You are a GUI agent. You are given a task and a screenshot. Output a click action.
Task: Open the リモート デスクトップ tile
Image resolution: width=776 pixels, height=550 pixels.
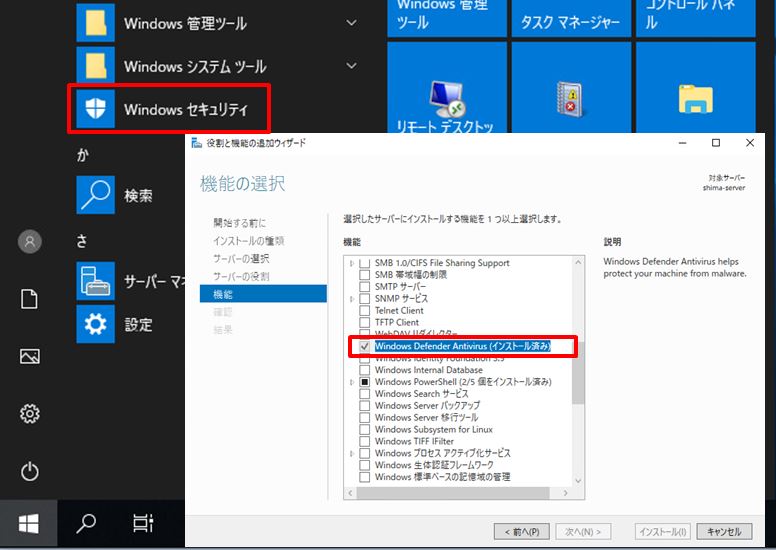[447, 88]
